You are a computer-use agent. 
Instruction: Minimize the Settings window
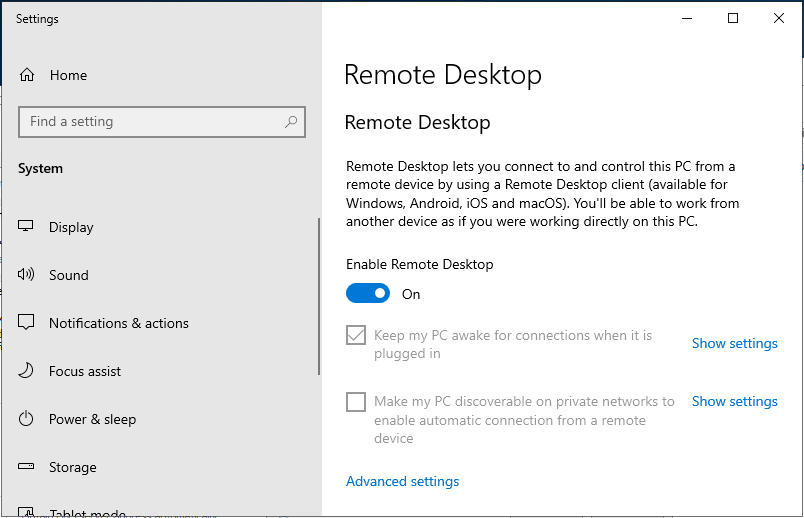(687, 18)
